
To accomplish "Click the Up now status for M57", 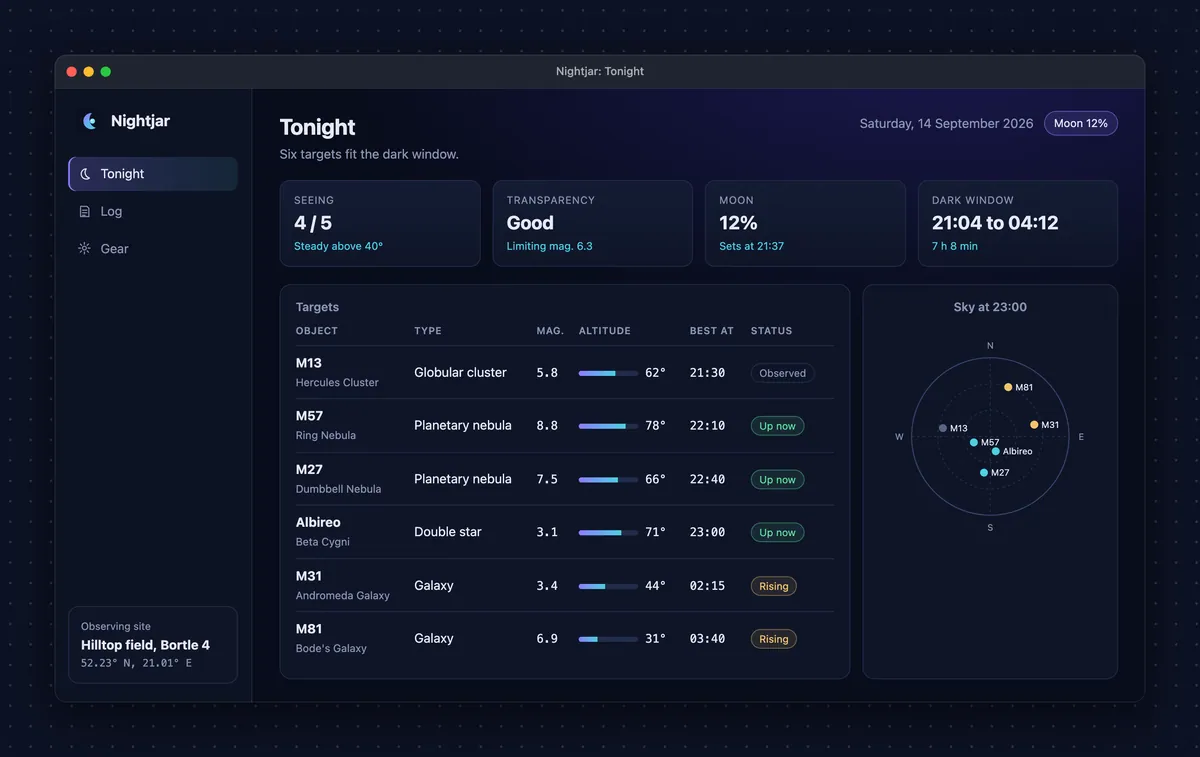I will click(x=778, y=426).
